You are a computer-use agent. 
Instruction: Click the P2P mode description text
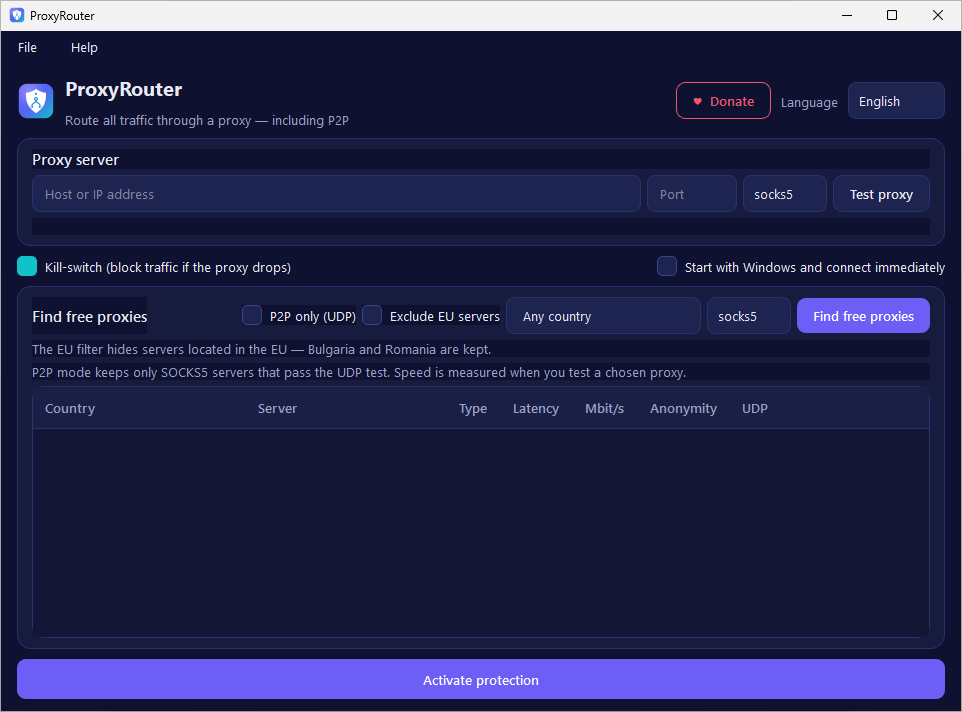click(359, 372)
